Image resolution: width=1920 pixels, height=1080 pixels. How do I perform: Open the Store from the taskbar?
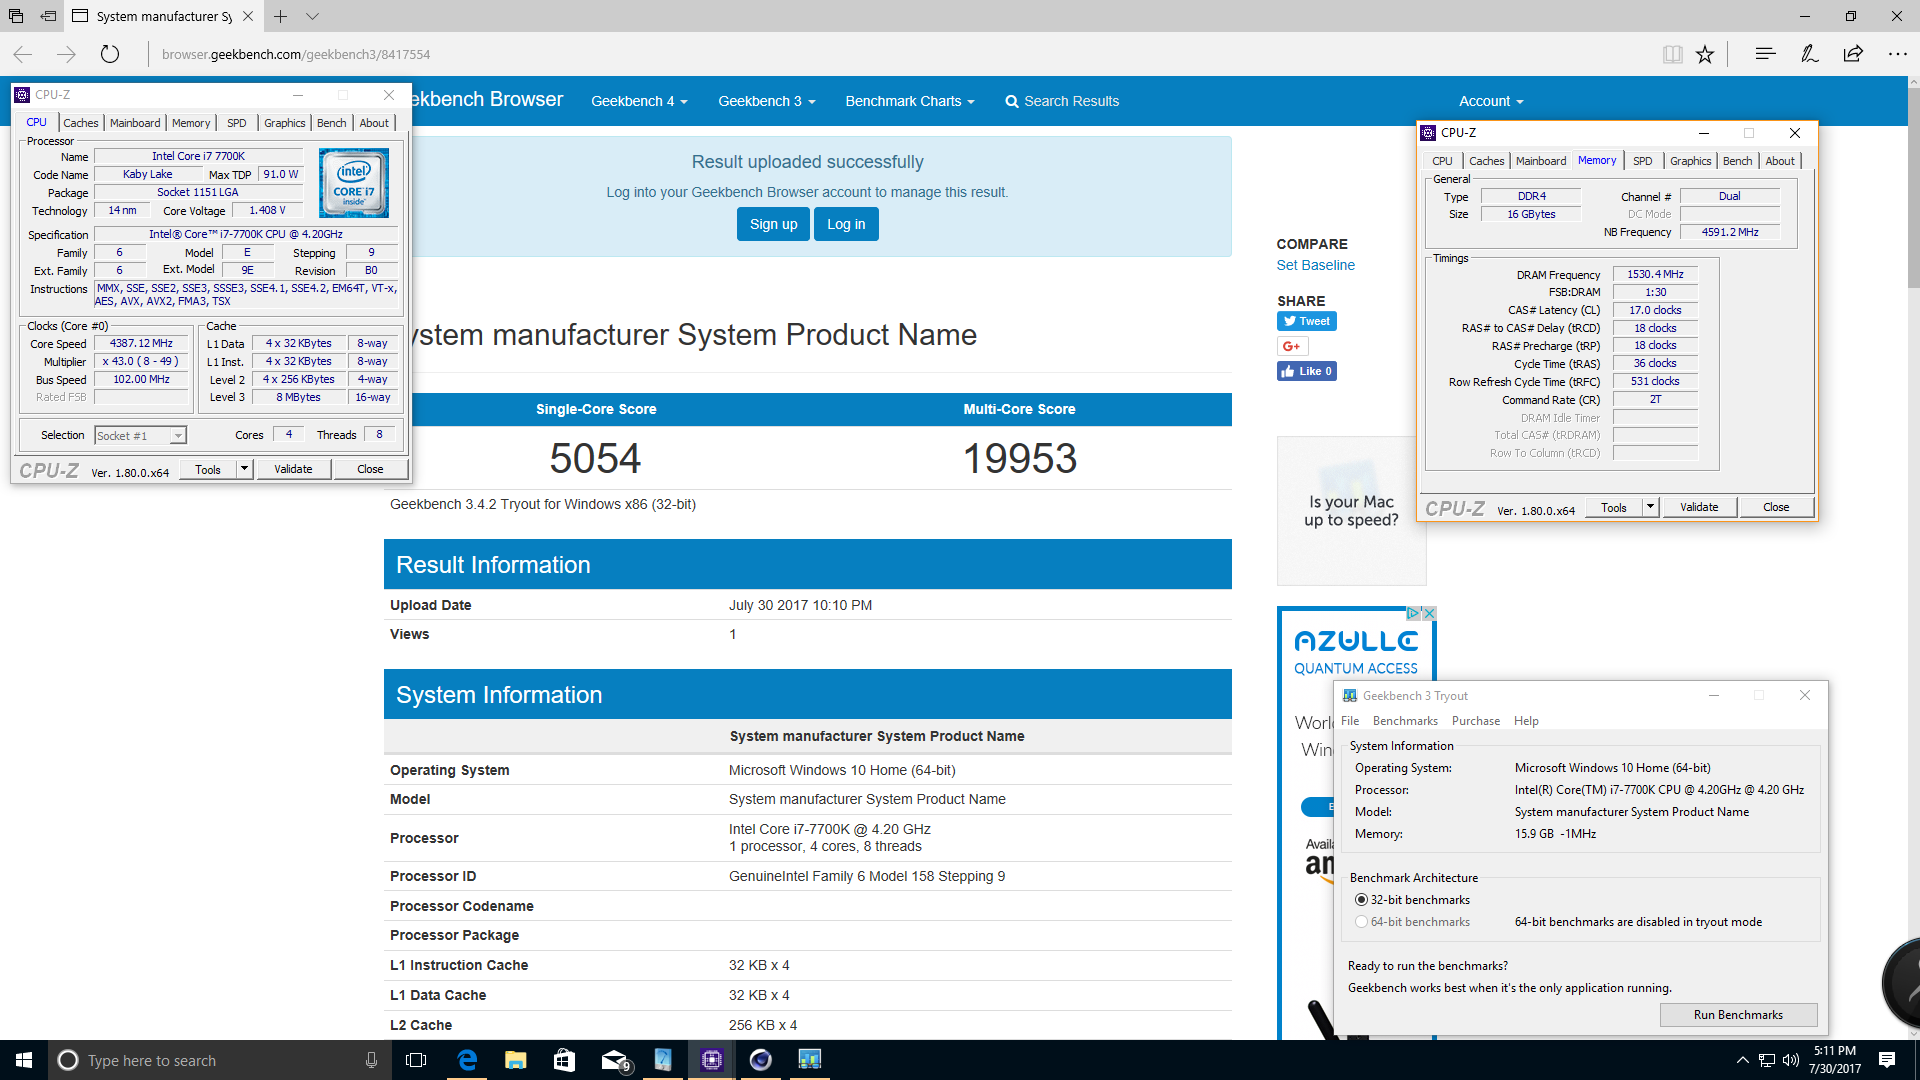pos(564,1060)
